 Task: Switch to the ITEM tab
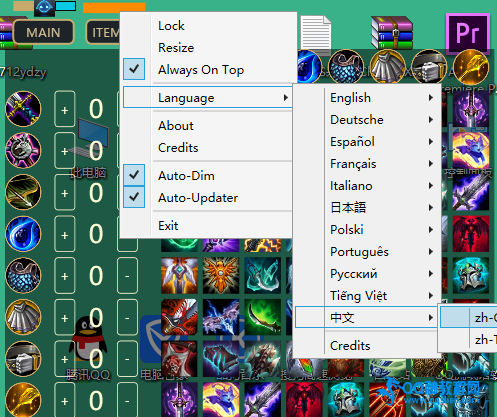coord(103,32)
